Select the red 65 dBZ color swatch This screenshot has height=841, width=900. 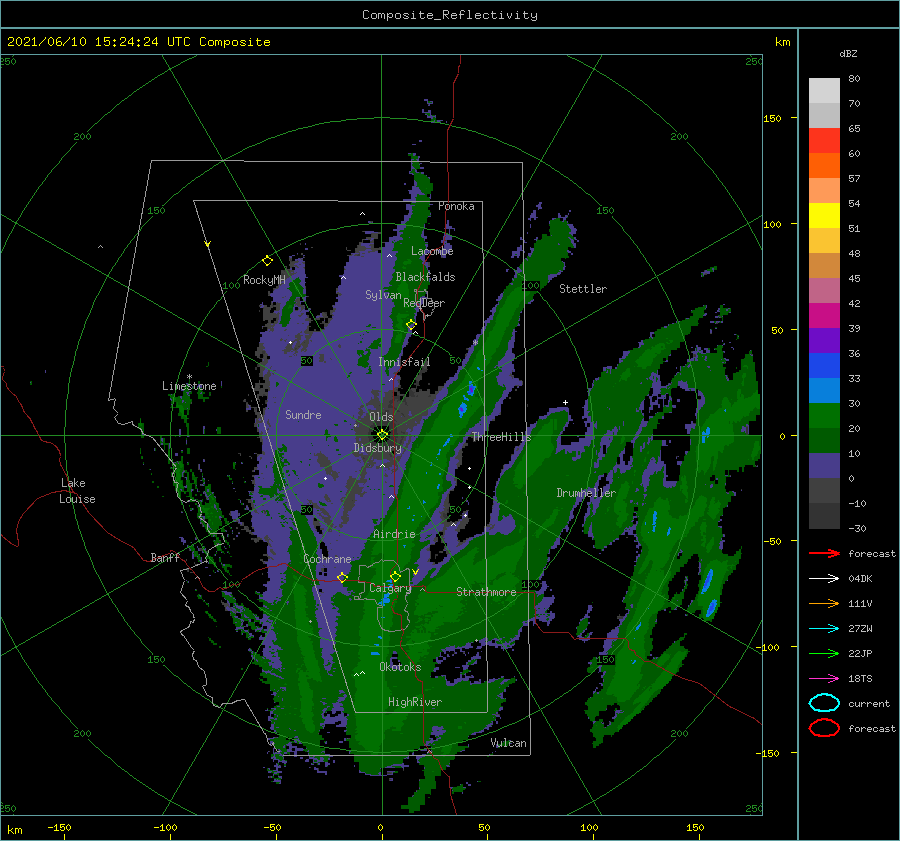pyautogui.click(x=824, y=140)
